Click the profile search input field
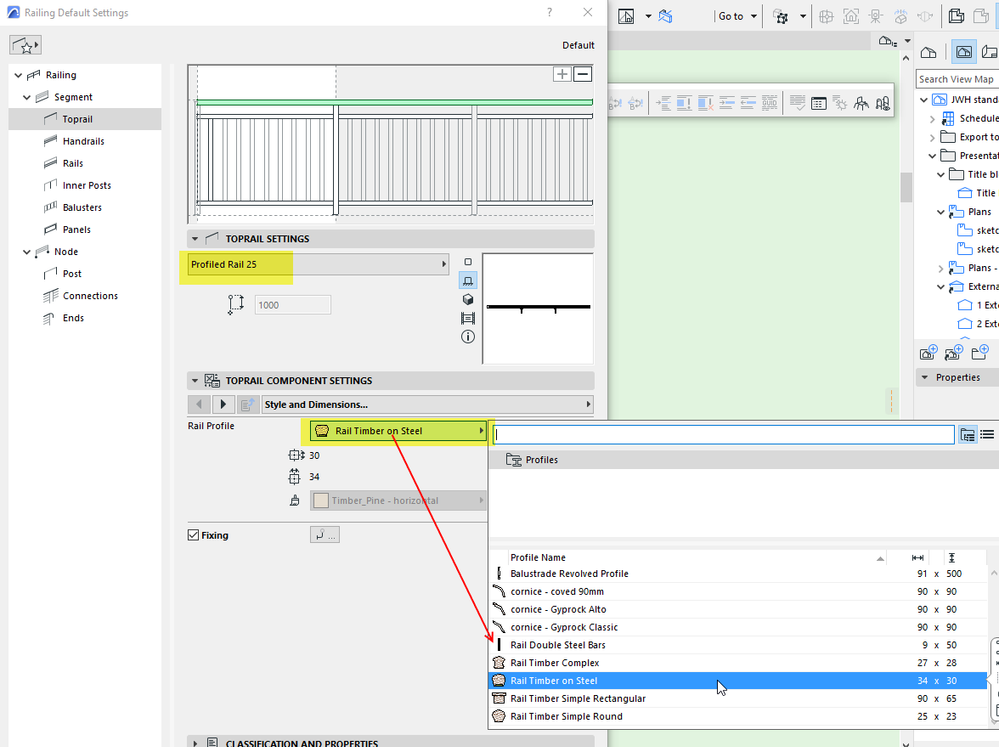Image resolution: width=999 pixels, height=747 pixels. [x=724, y=435]
